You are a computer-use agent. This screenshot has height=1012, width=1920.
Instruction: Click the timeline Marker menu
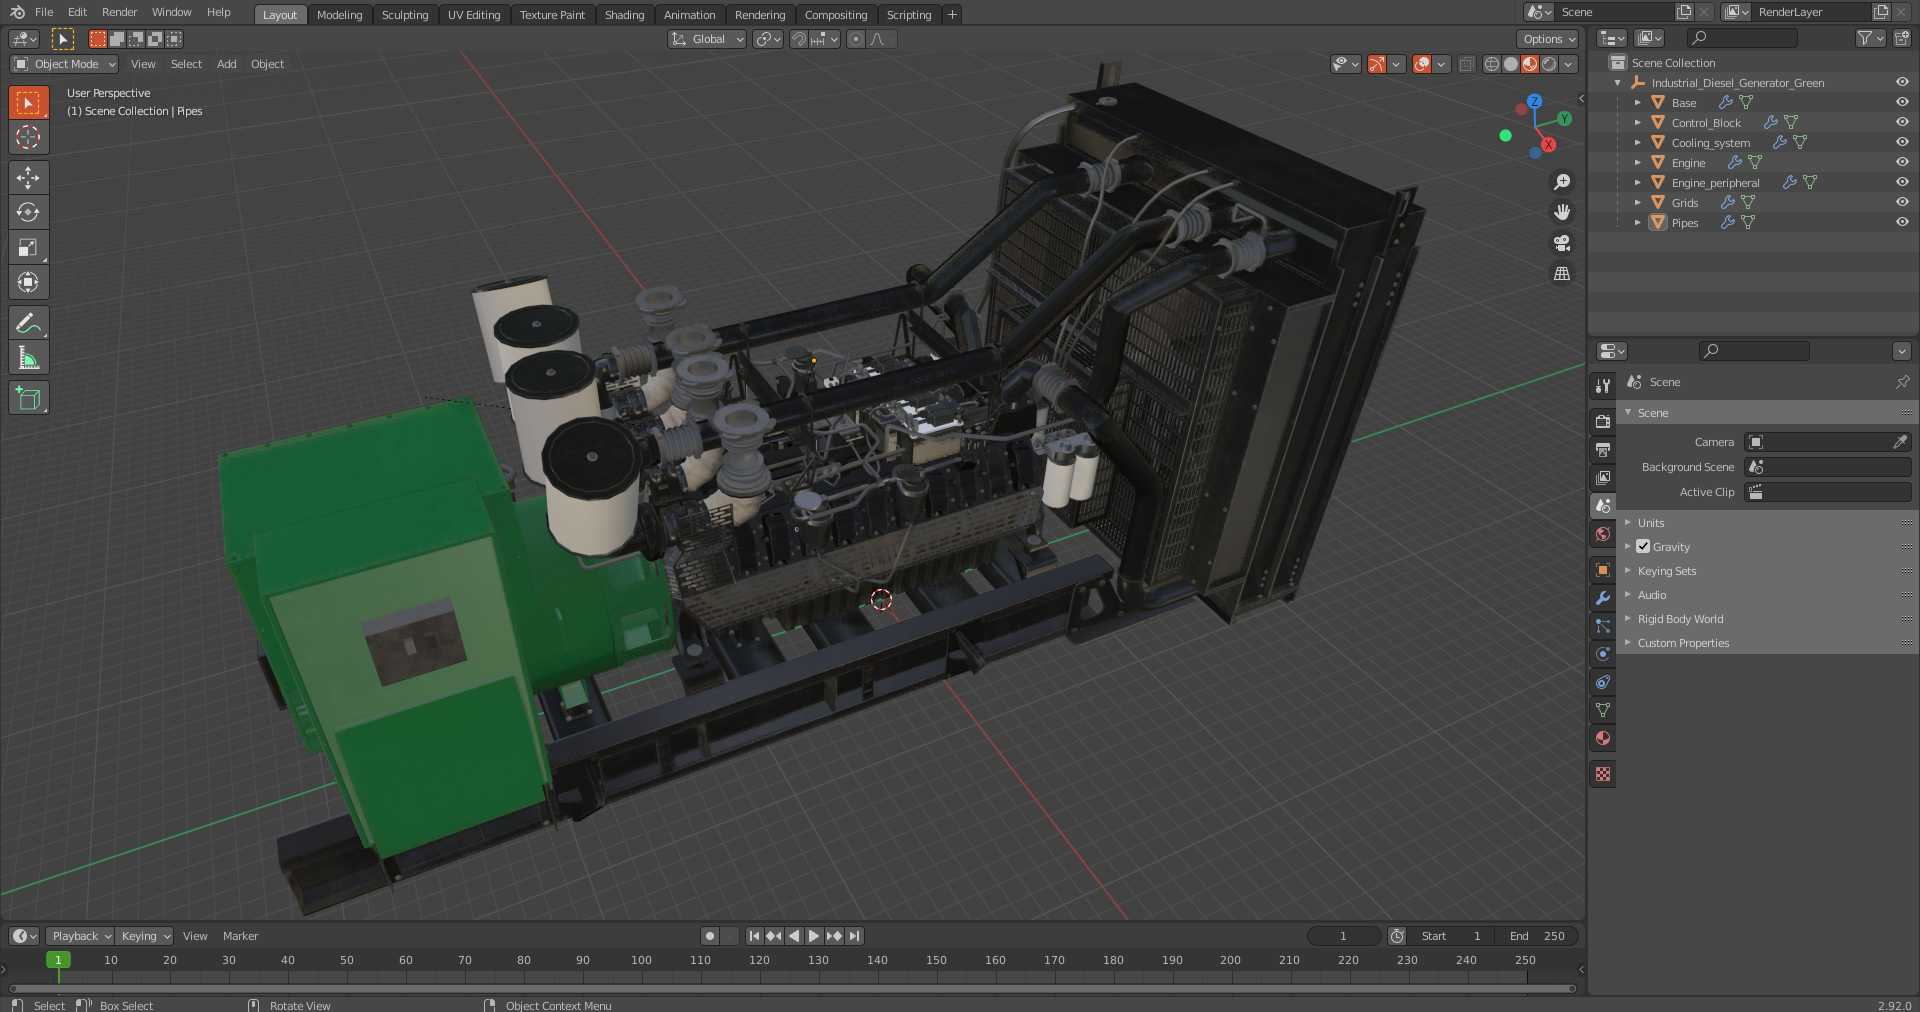tap(240, 936)
